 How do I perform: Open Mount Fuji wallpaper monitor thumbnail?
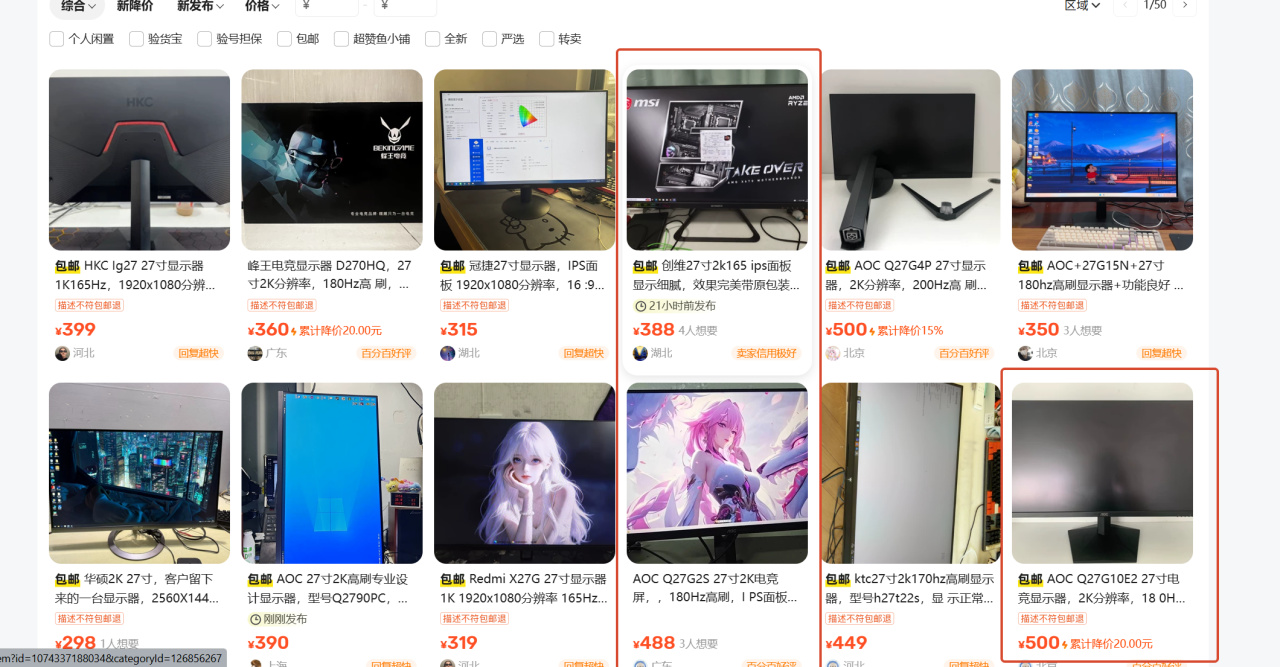point(1102,160)
